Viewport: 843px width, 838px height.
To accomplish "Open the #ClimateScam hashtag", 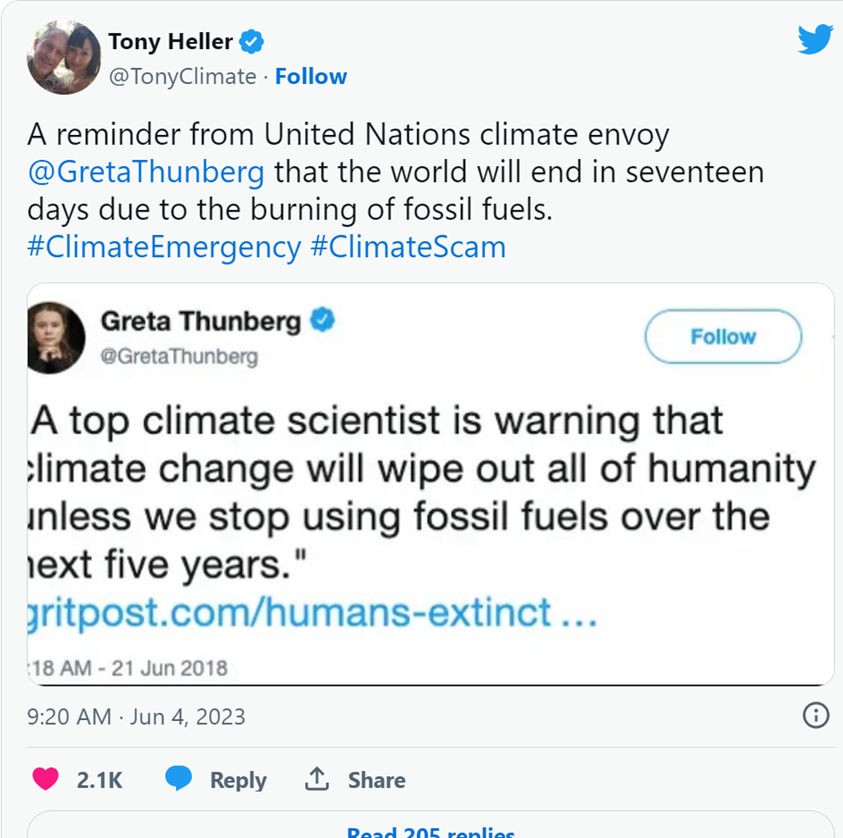I will point(408,247).
